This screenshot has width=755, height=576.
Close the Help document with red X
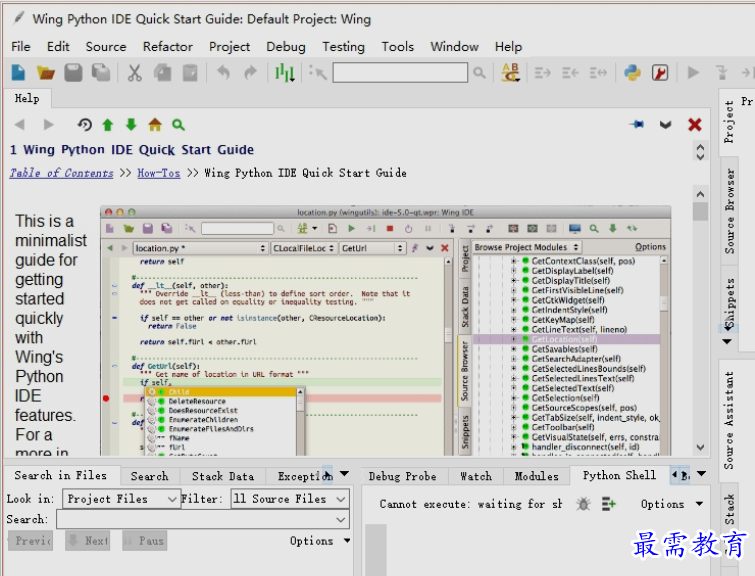695,125
